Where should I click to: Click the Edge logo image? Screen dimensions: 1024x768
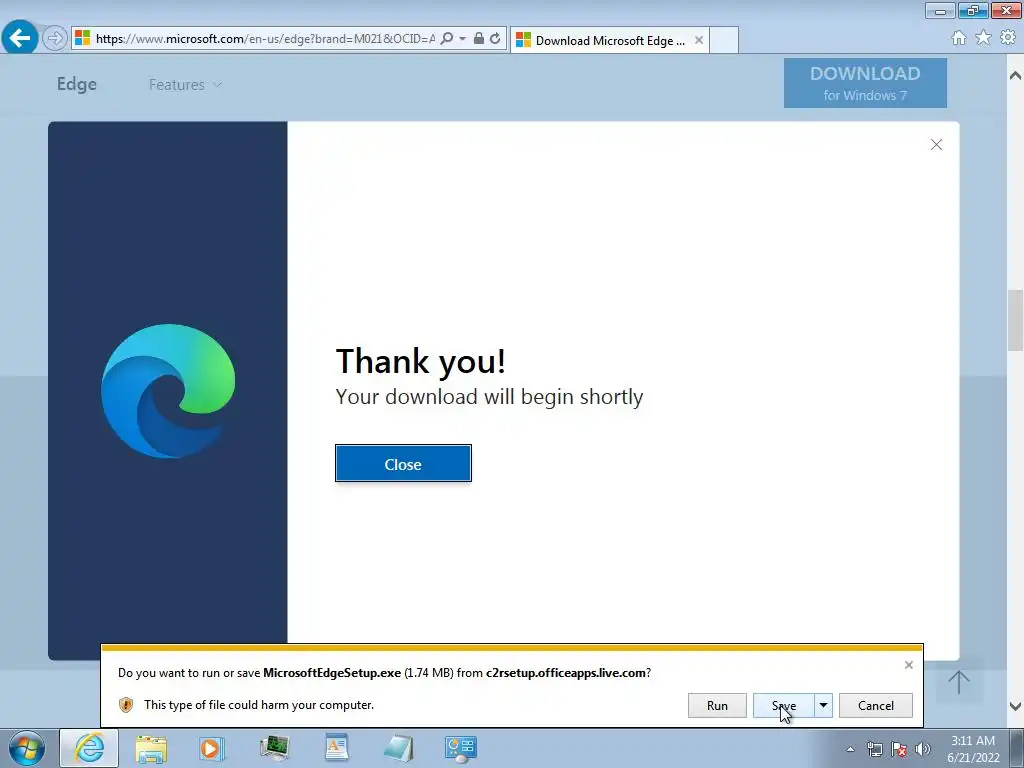coord(168,391)
